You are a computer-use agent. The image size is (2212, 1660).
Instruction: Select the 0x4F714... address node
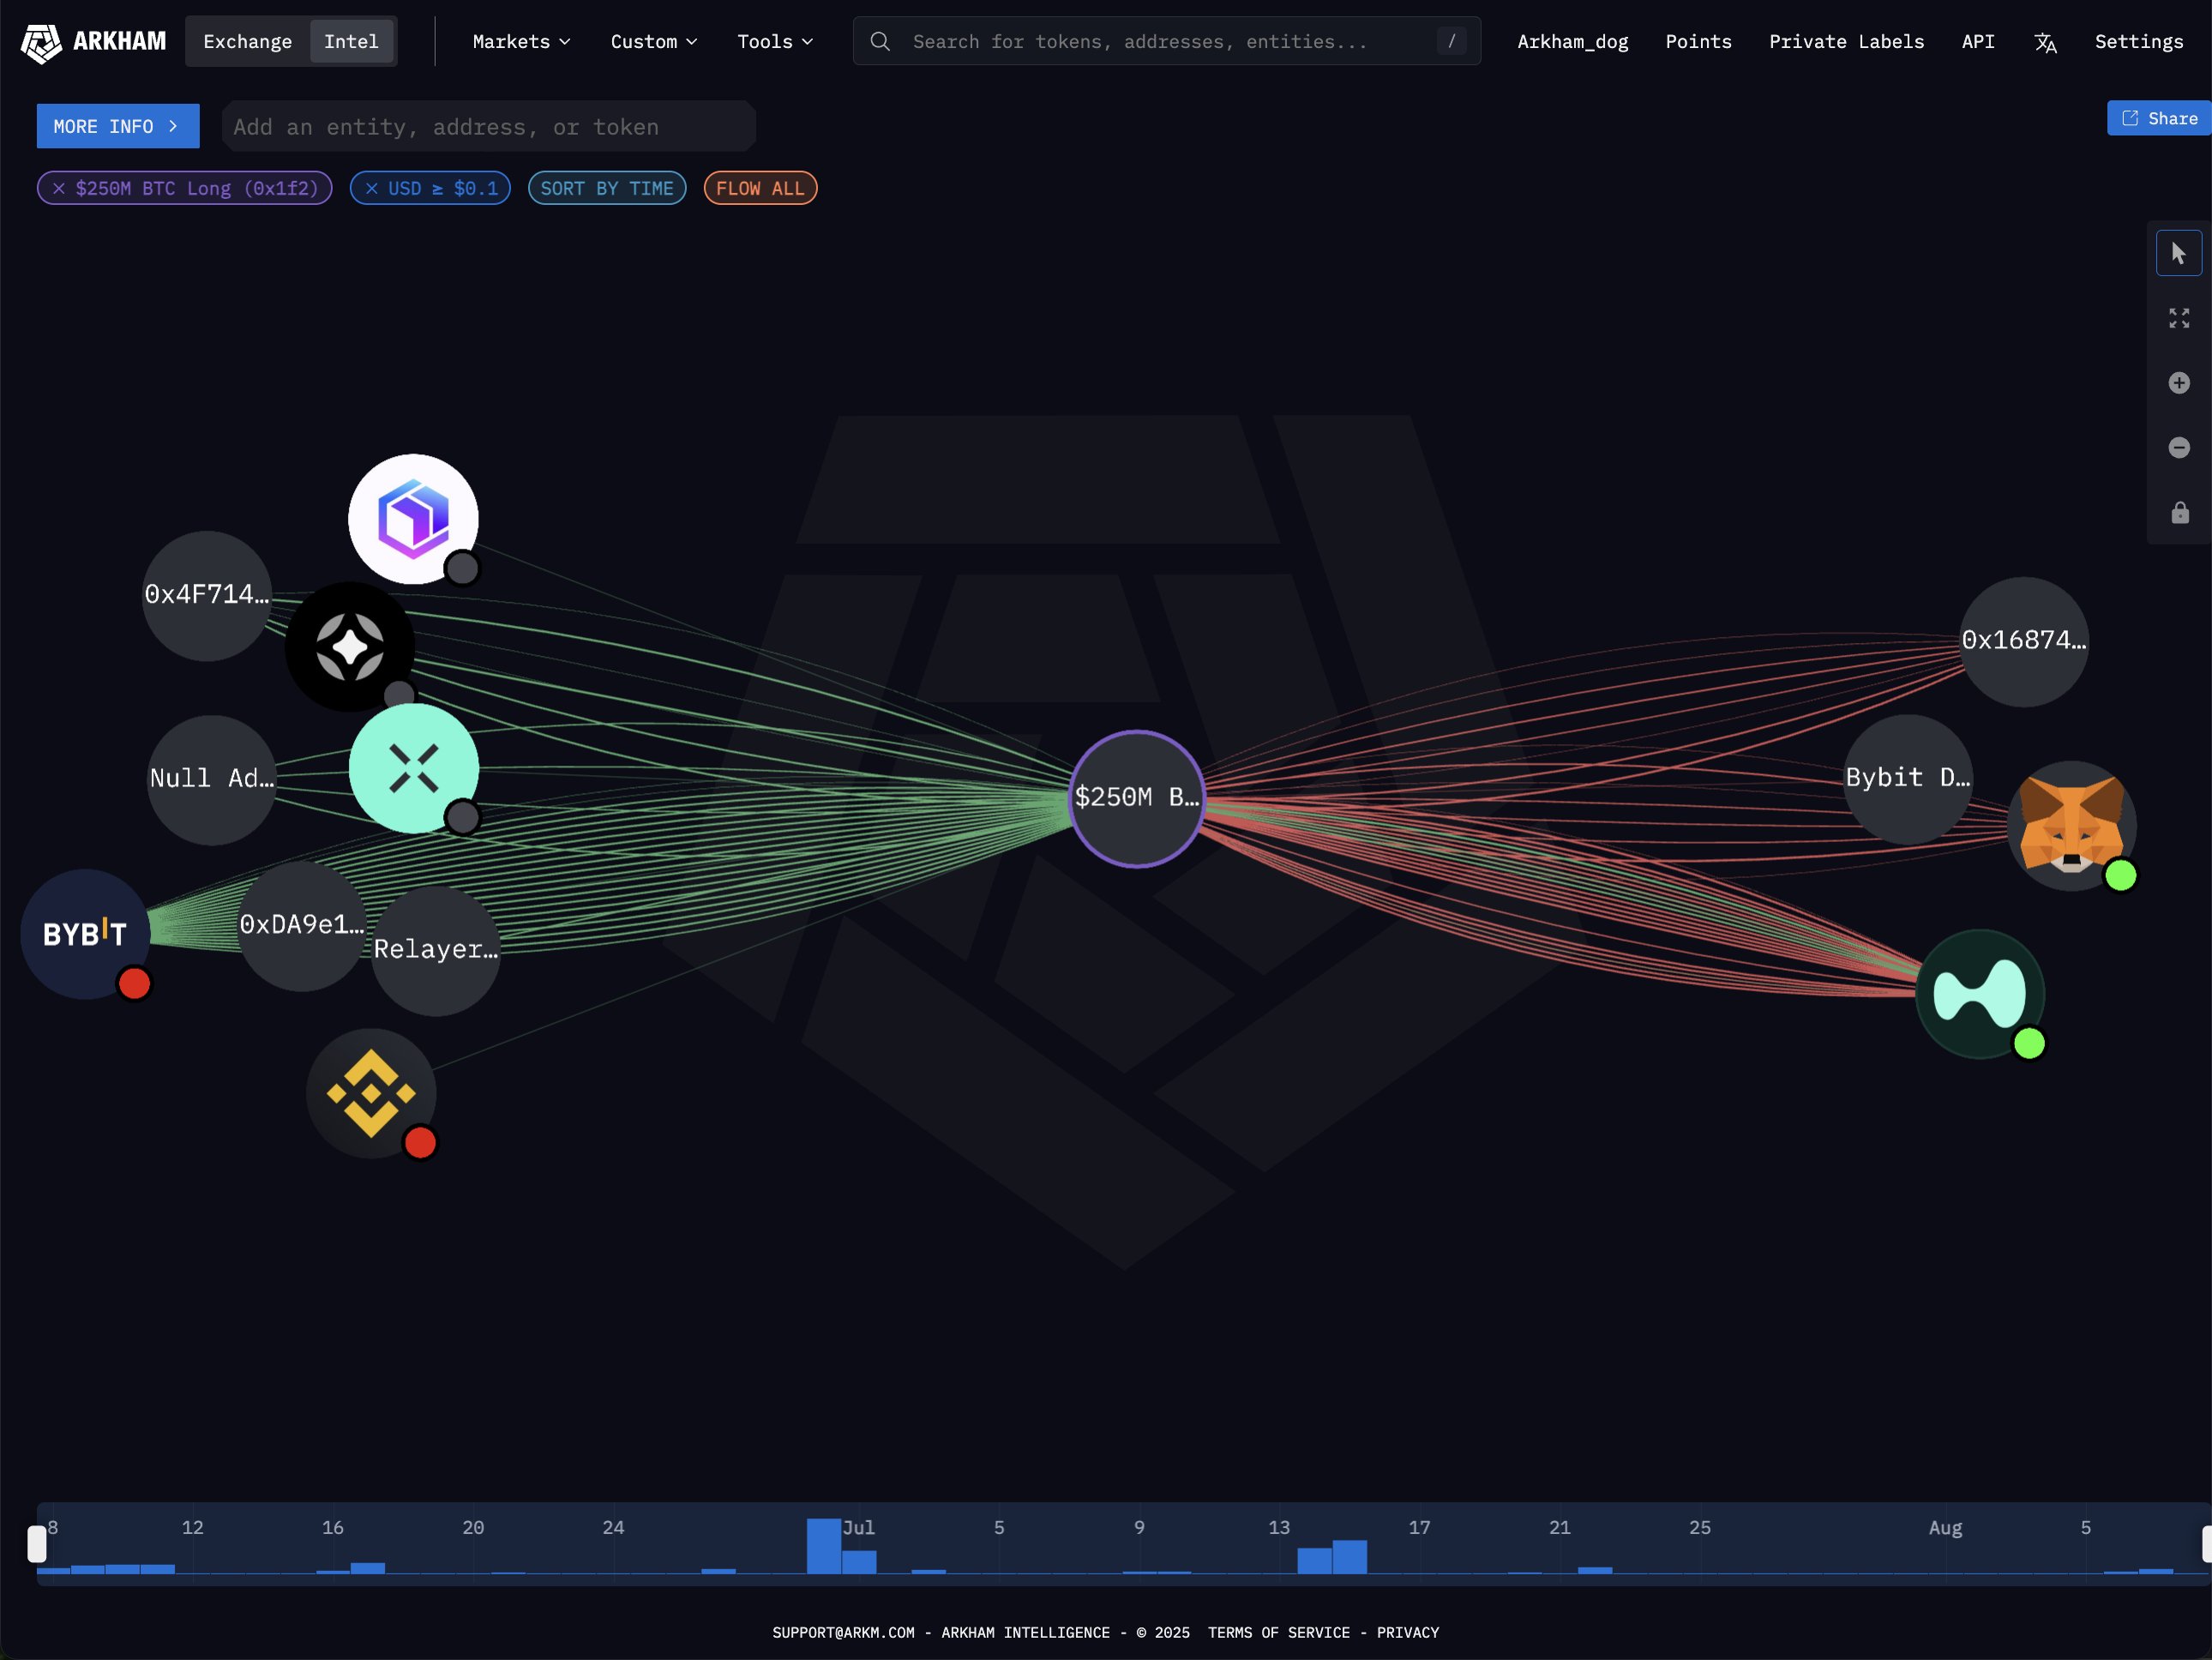click(x=207, y=595)
